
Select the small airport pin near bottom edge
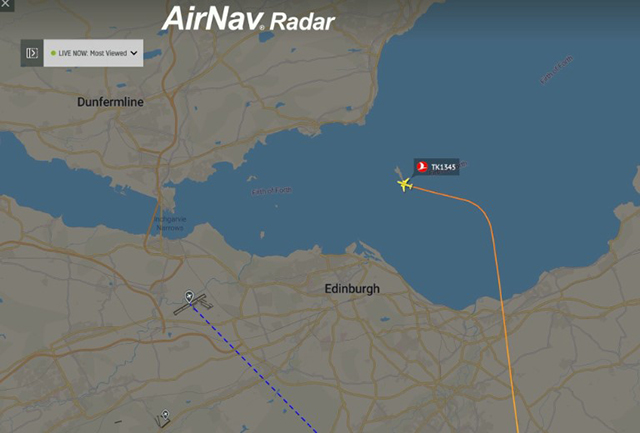coord(165,415)
